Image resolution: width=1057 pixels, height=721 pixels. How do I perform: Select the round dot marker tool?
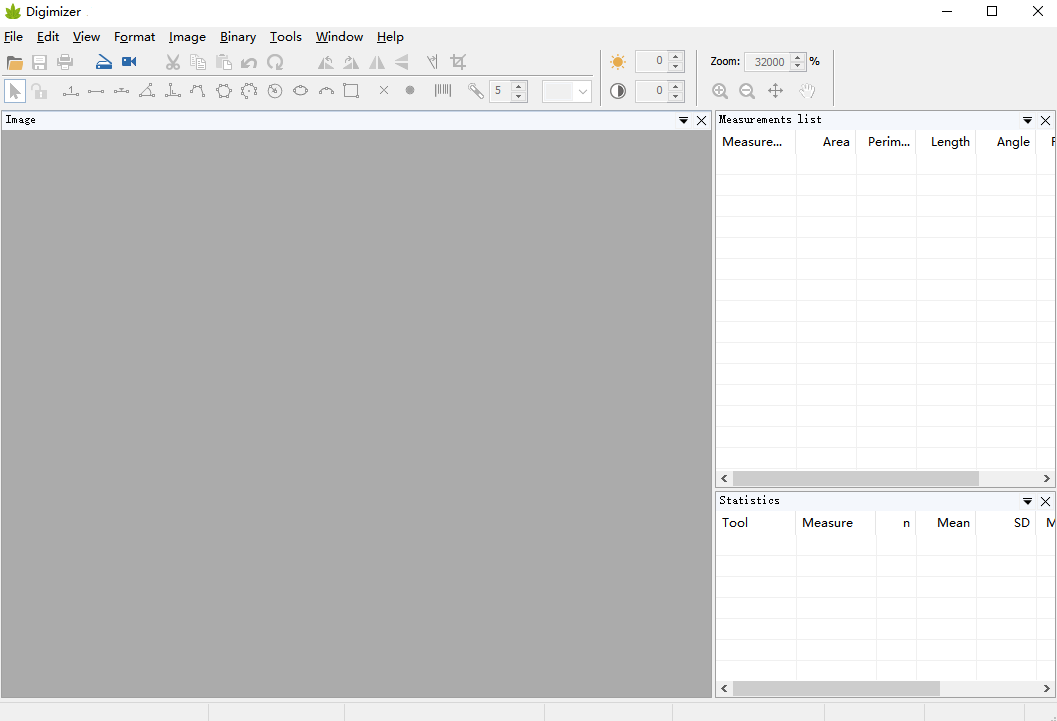410,90
